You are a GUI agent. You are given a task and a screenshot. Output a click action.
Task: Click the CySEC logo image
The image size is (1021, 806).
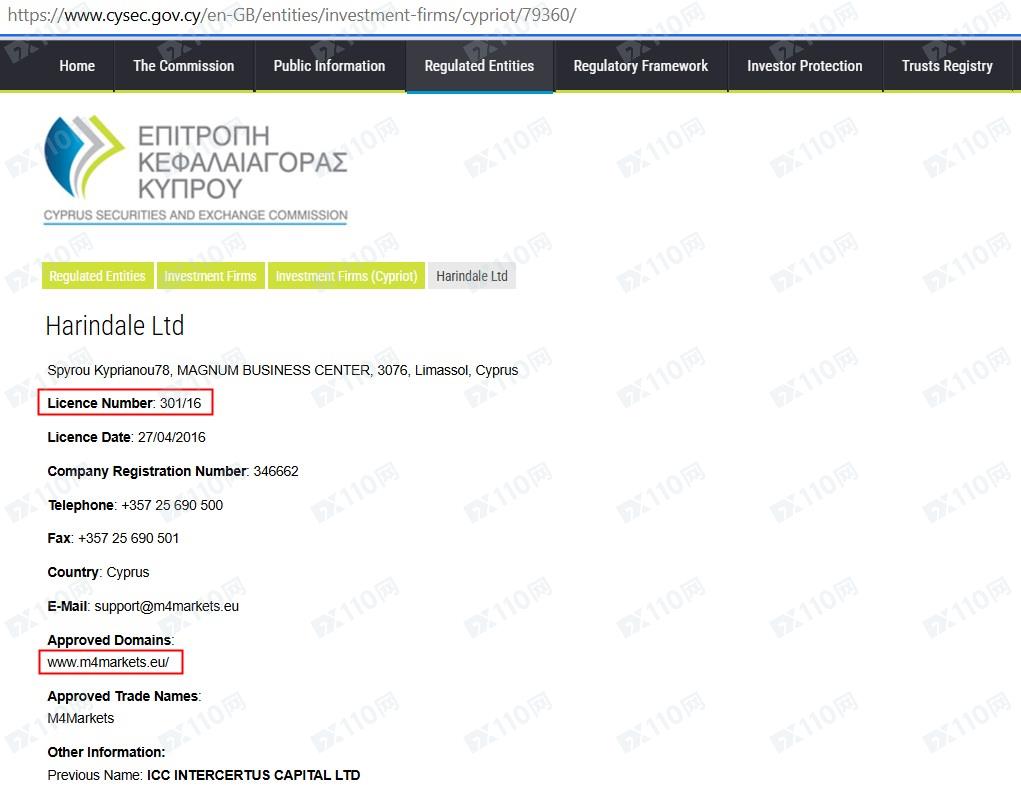tap(196, 168)
